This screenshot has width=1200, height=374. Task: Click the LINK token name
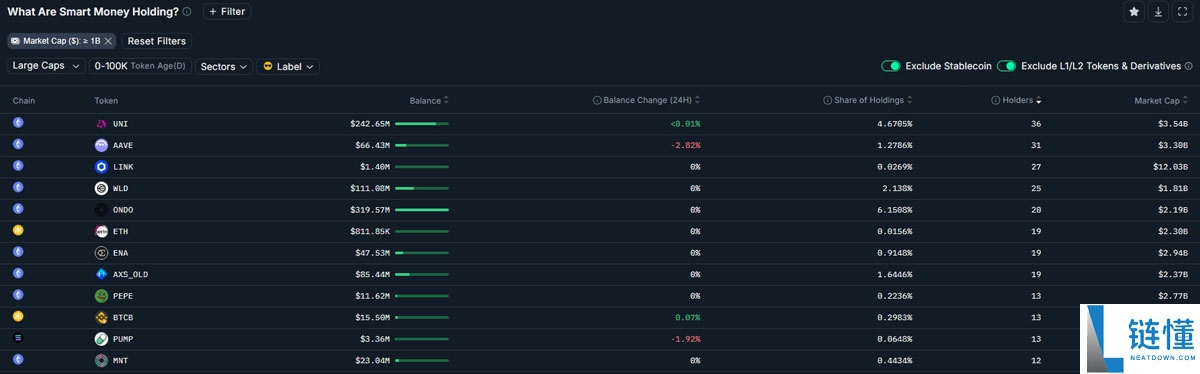(123, 167)
